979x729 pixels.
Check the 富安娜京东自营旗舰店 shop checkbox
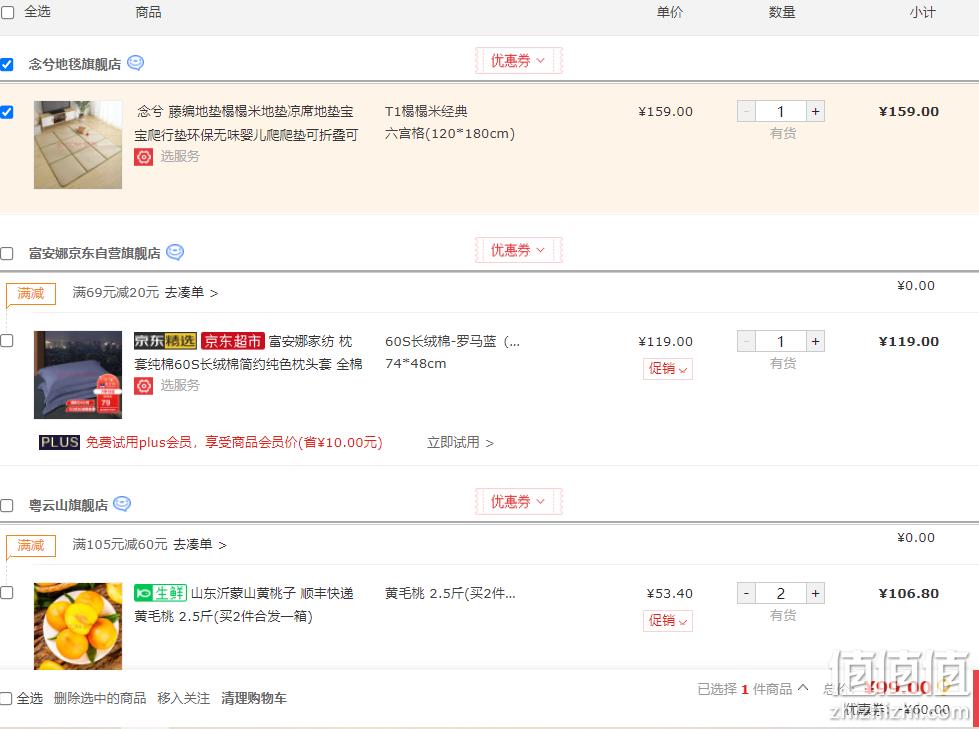[x=7, y=253]
